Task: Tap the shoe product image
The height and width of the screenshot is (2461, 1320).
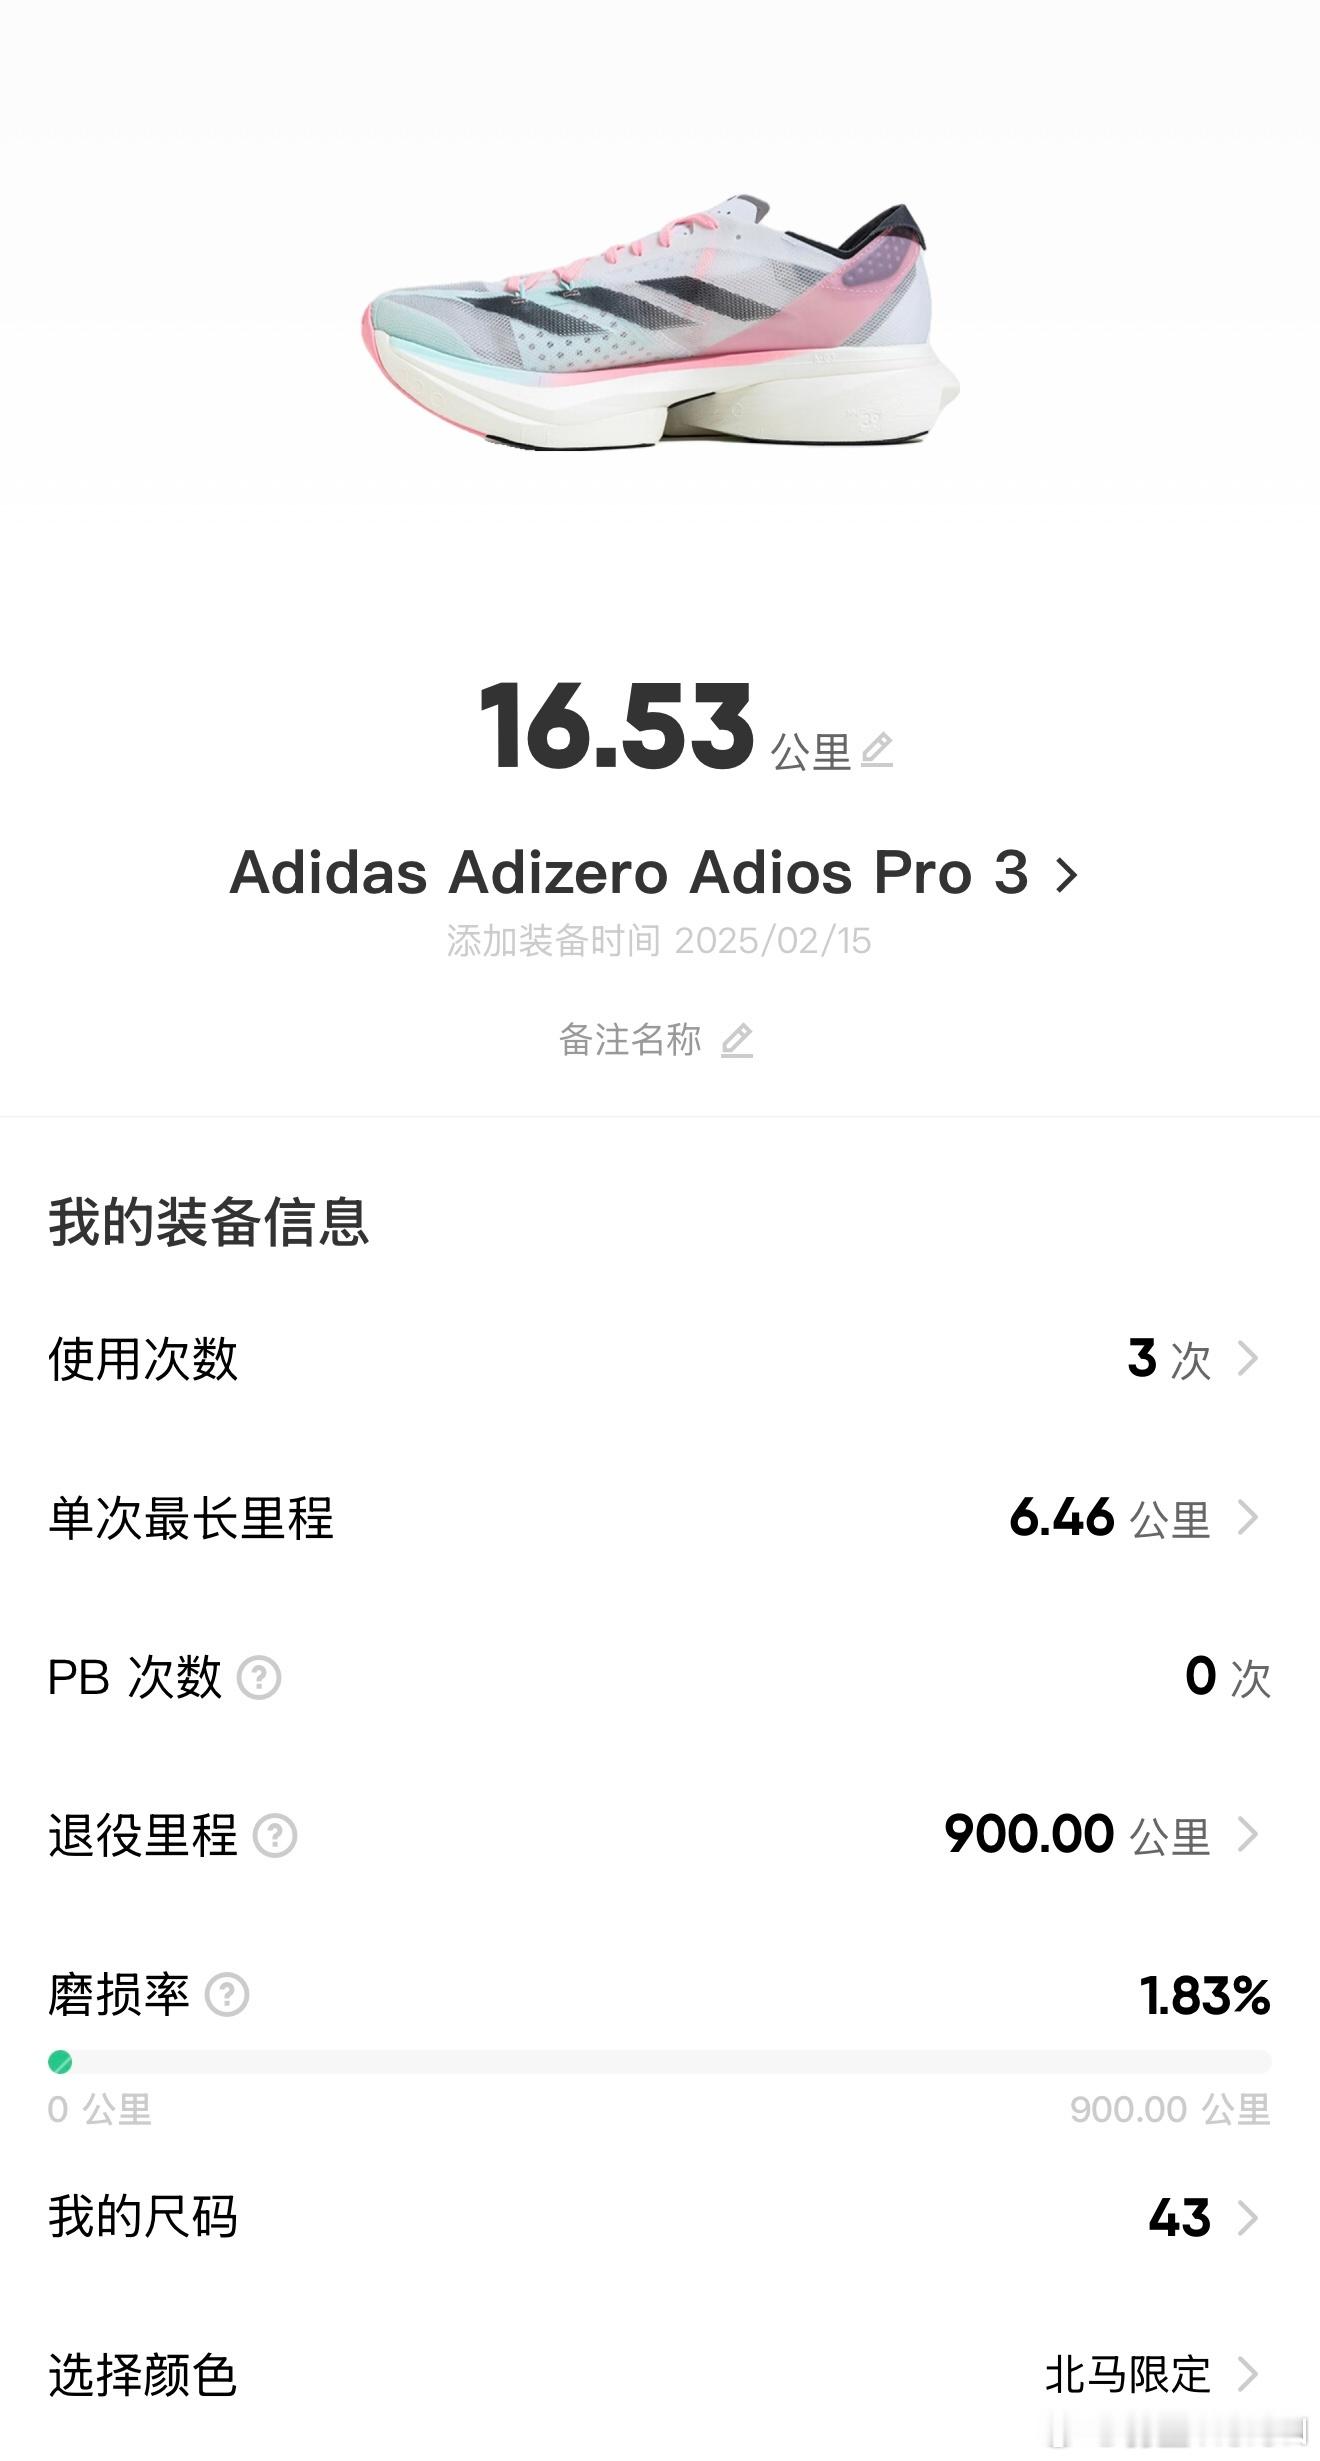Action: click(x=660, y=318)
